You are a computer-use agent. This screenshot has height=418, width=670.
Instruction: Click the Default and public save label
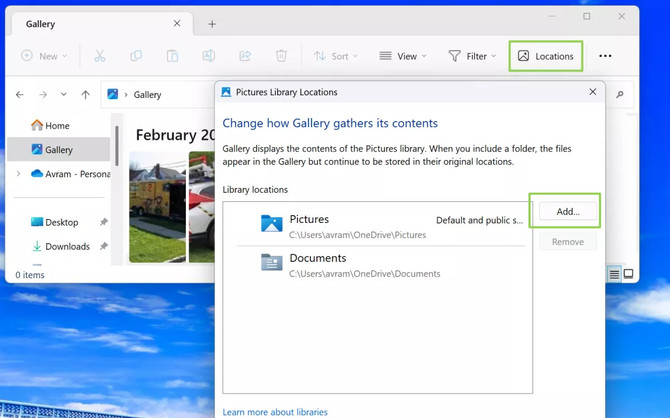(x=479, y=220)
